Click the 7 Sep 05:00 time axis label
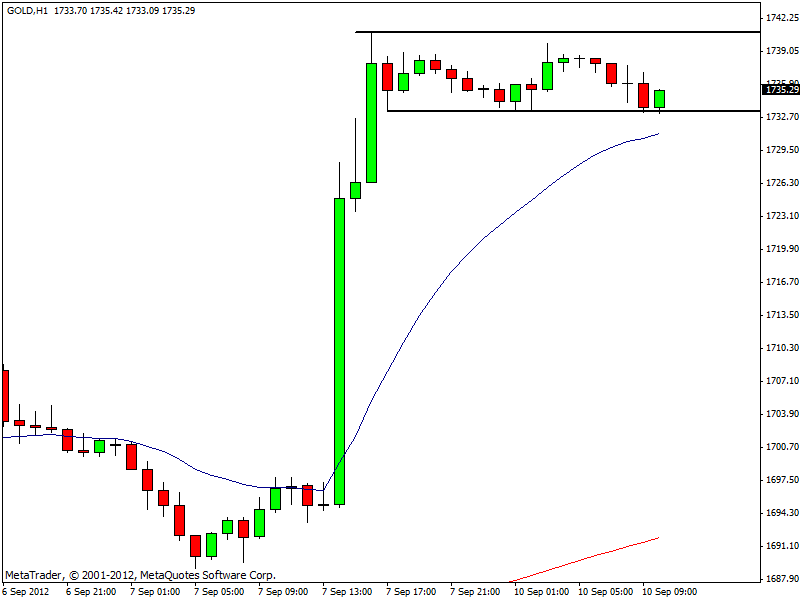The width and height of the screenshot is (800, 600). pyautogui.click(x=218, y=591)
